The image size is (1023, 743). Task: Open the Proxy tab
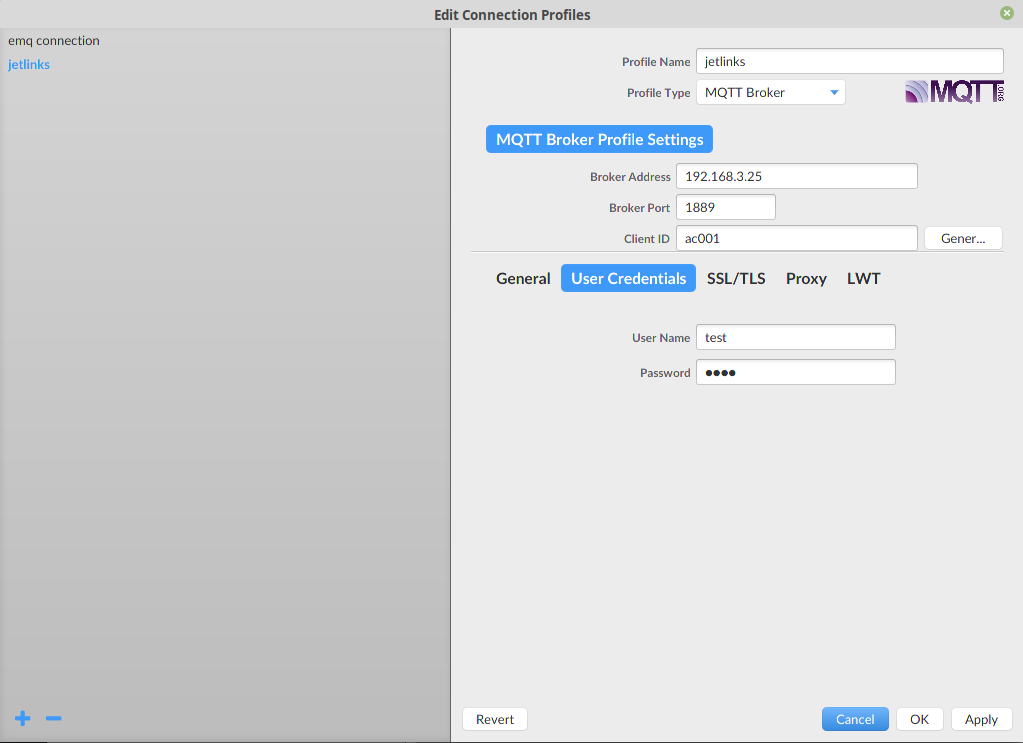coord(806,279)
